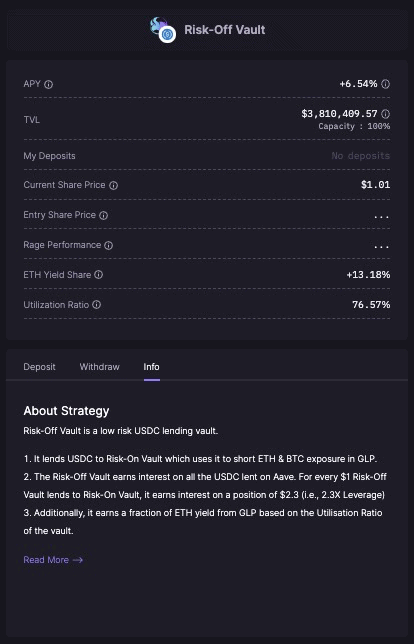Click the 76.57% utilization ratio value
The height and width of the screenshot is (644, 414).
tap(371, 305)
